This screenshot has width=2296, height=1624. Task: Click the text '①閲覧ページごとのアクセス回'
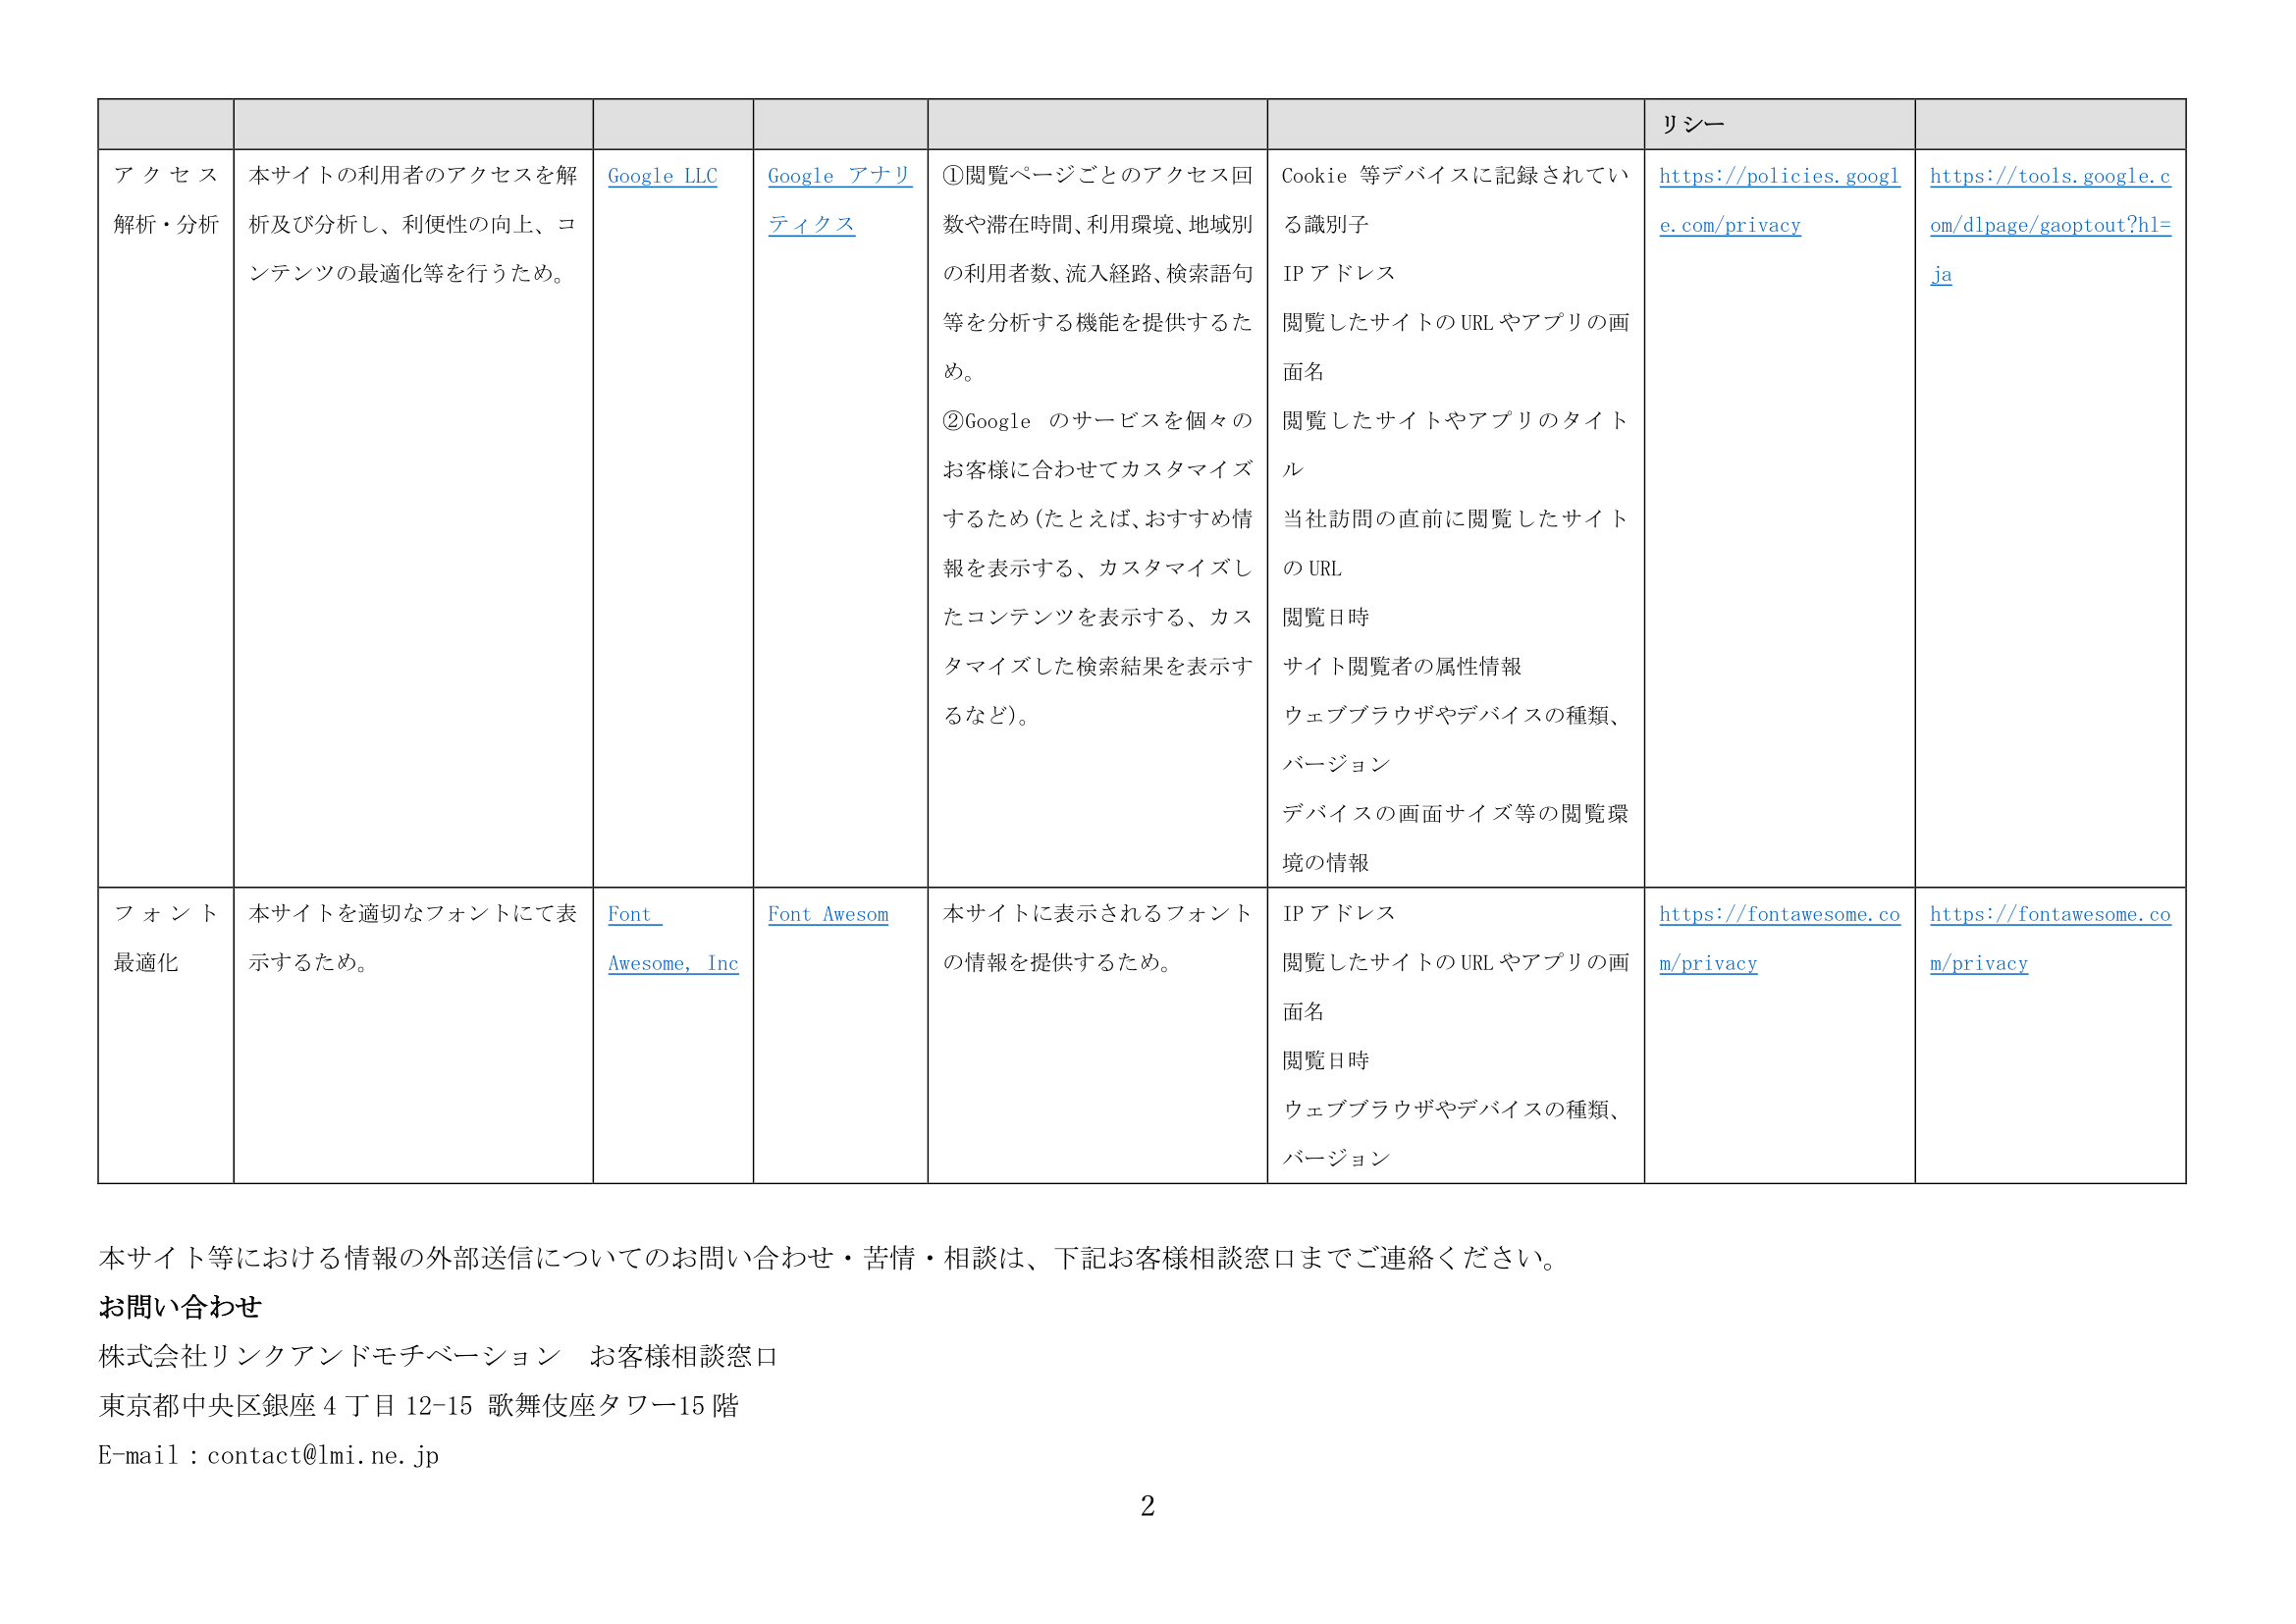pyautogui.click(x=1097, y=175)
